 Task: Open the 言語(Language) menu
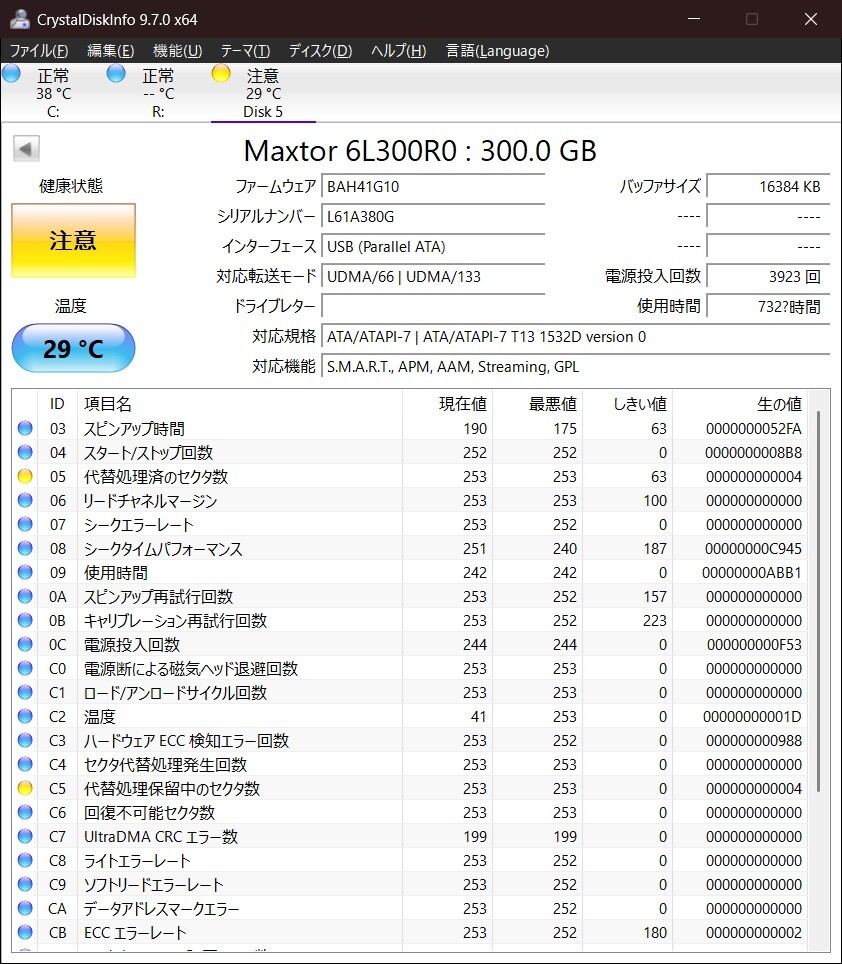tap(497, 50)
